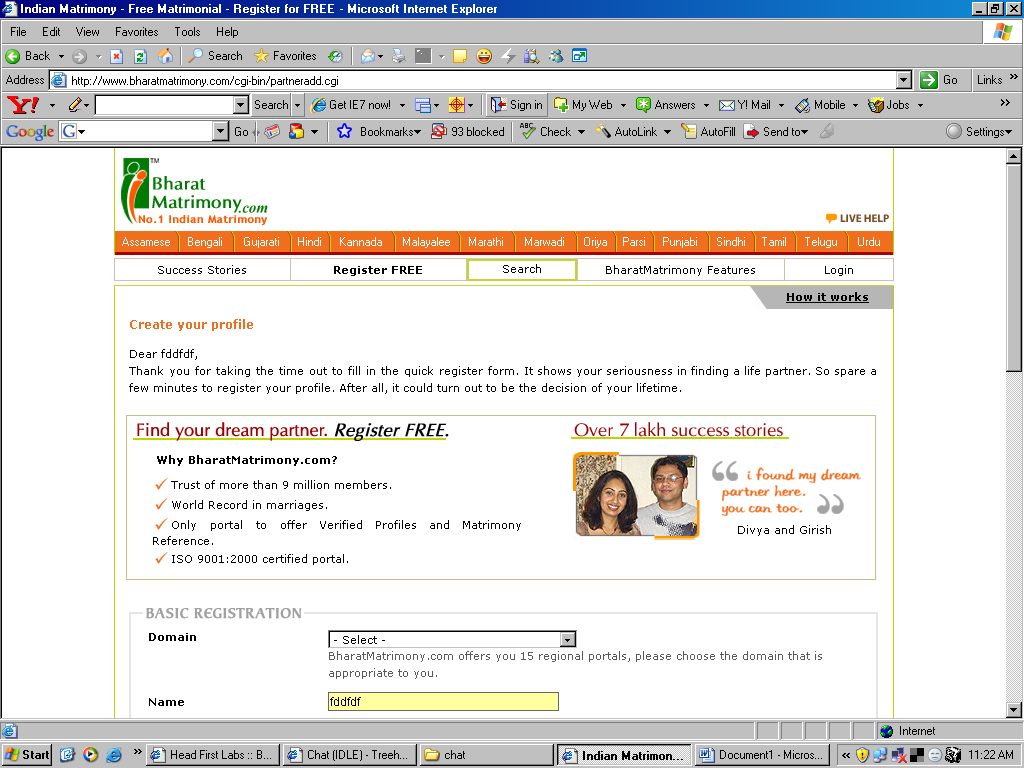Click the Print icon in toolbar
Image resolution: width=1024 pixels, height=768 pixels.
pos(398,56)
